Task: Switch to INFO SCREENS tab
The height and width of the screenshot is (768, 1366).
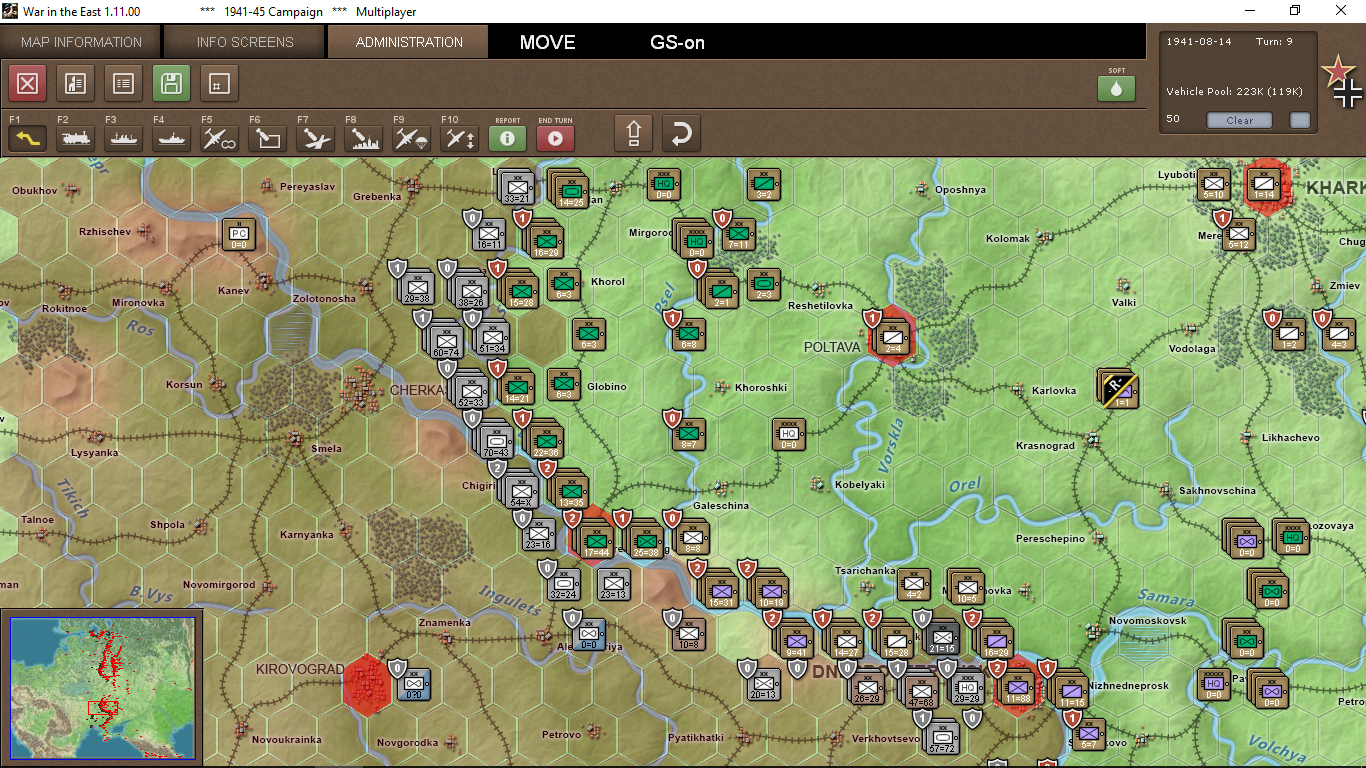Action: (245, 42)
